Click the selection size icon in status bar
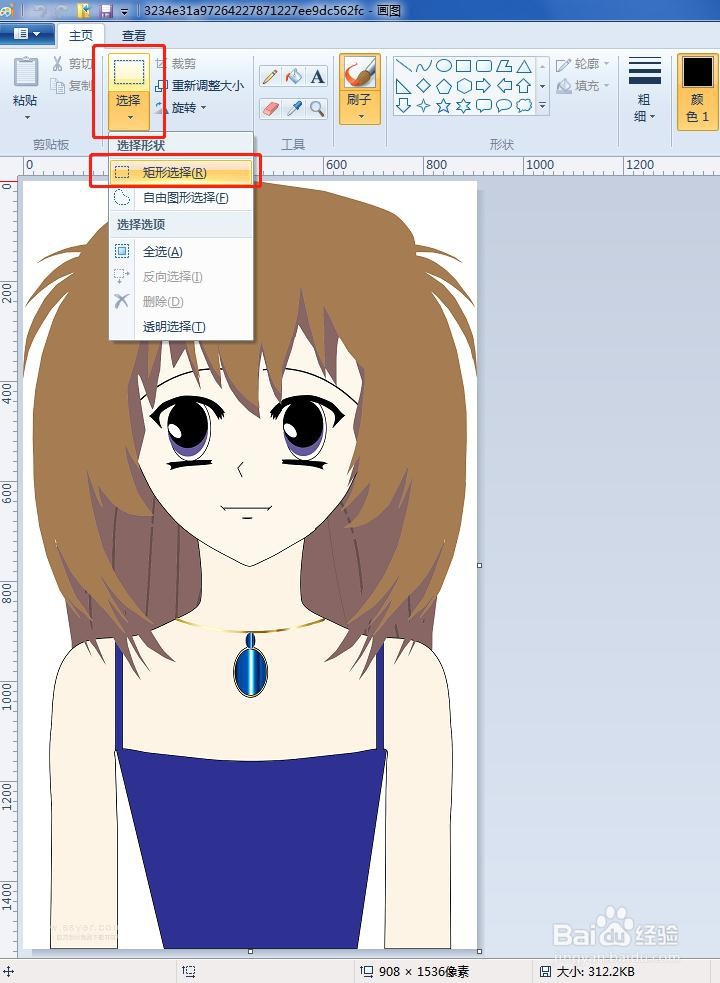This screenshot has width=720, height=983. 188,972
